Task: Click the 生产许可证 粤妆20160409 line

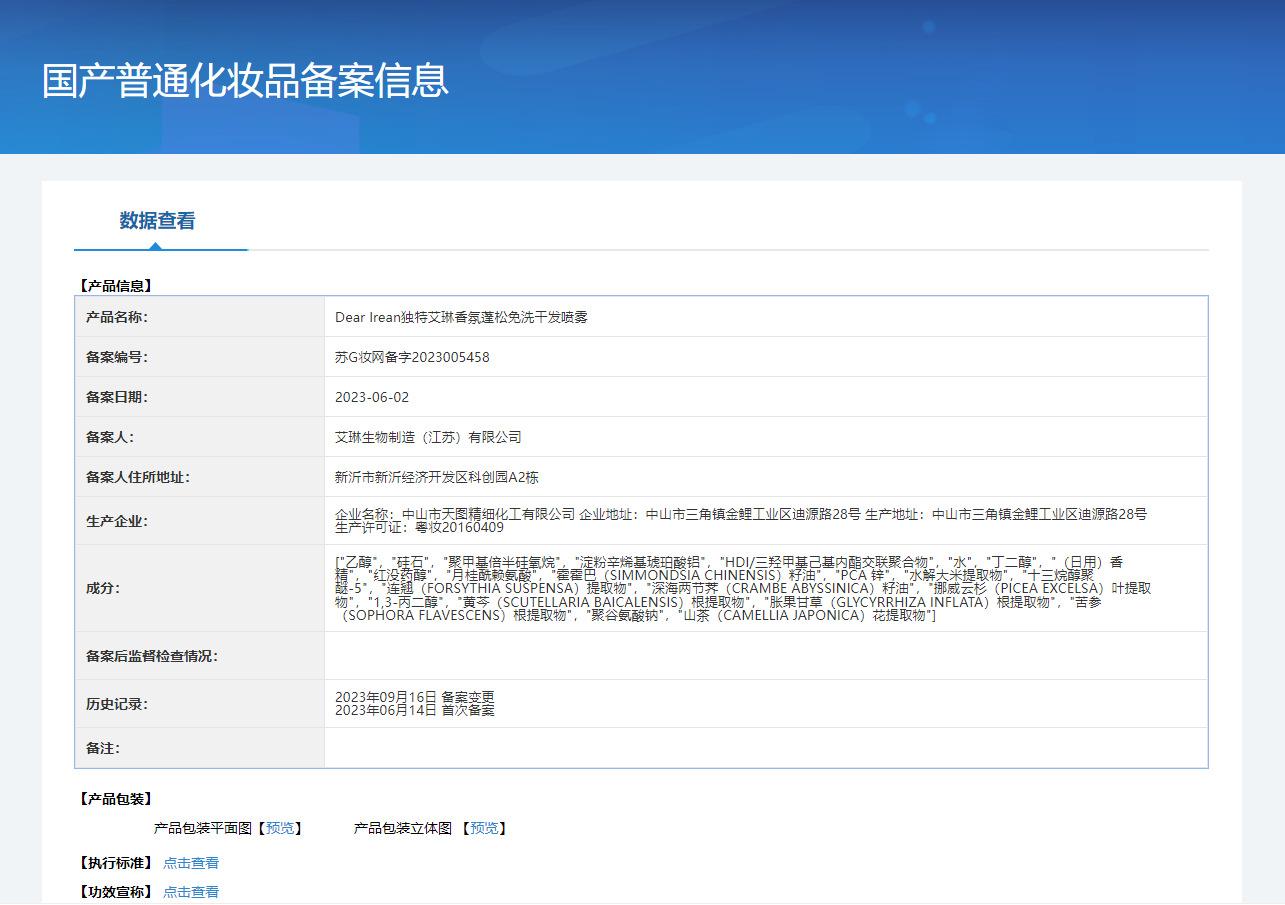Action: coord(419,527)
